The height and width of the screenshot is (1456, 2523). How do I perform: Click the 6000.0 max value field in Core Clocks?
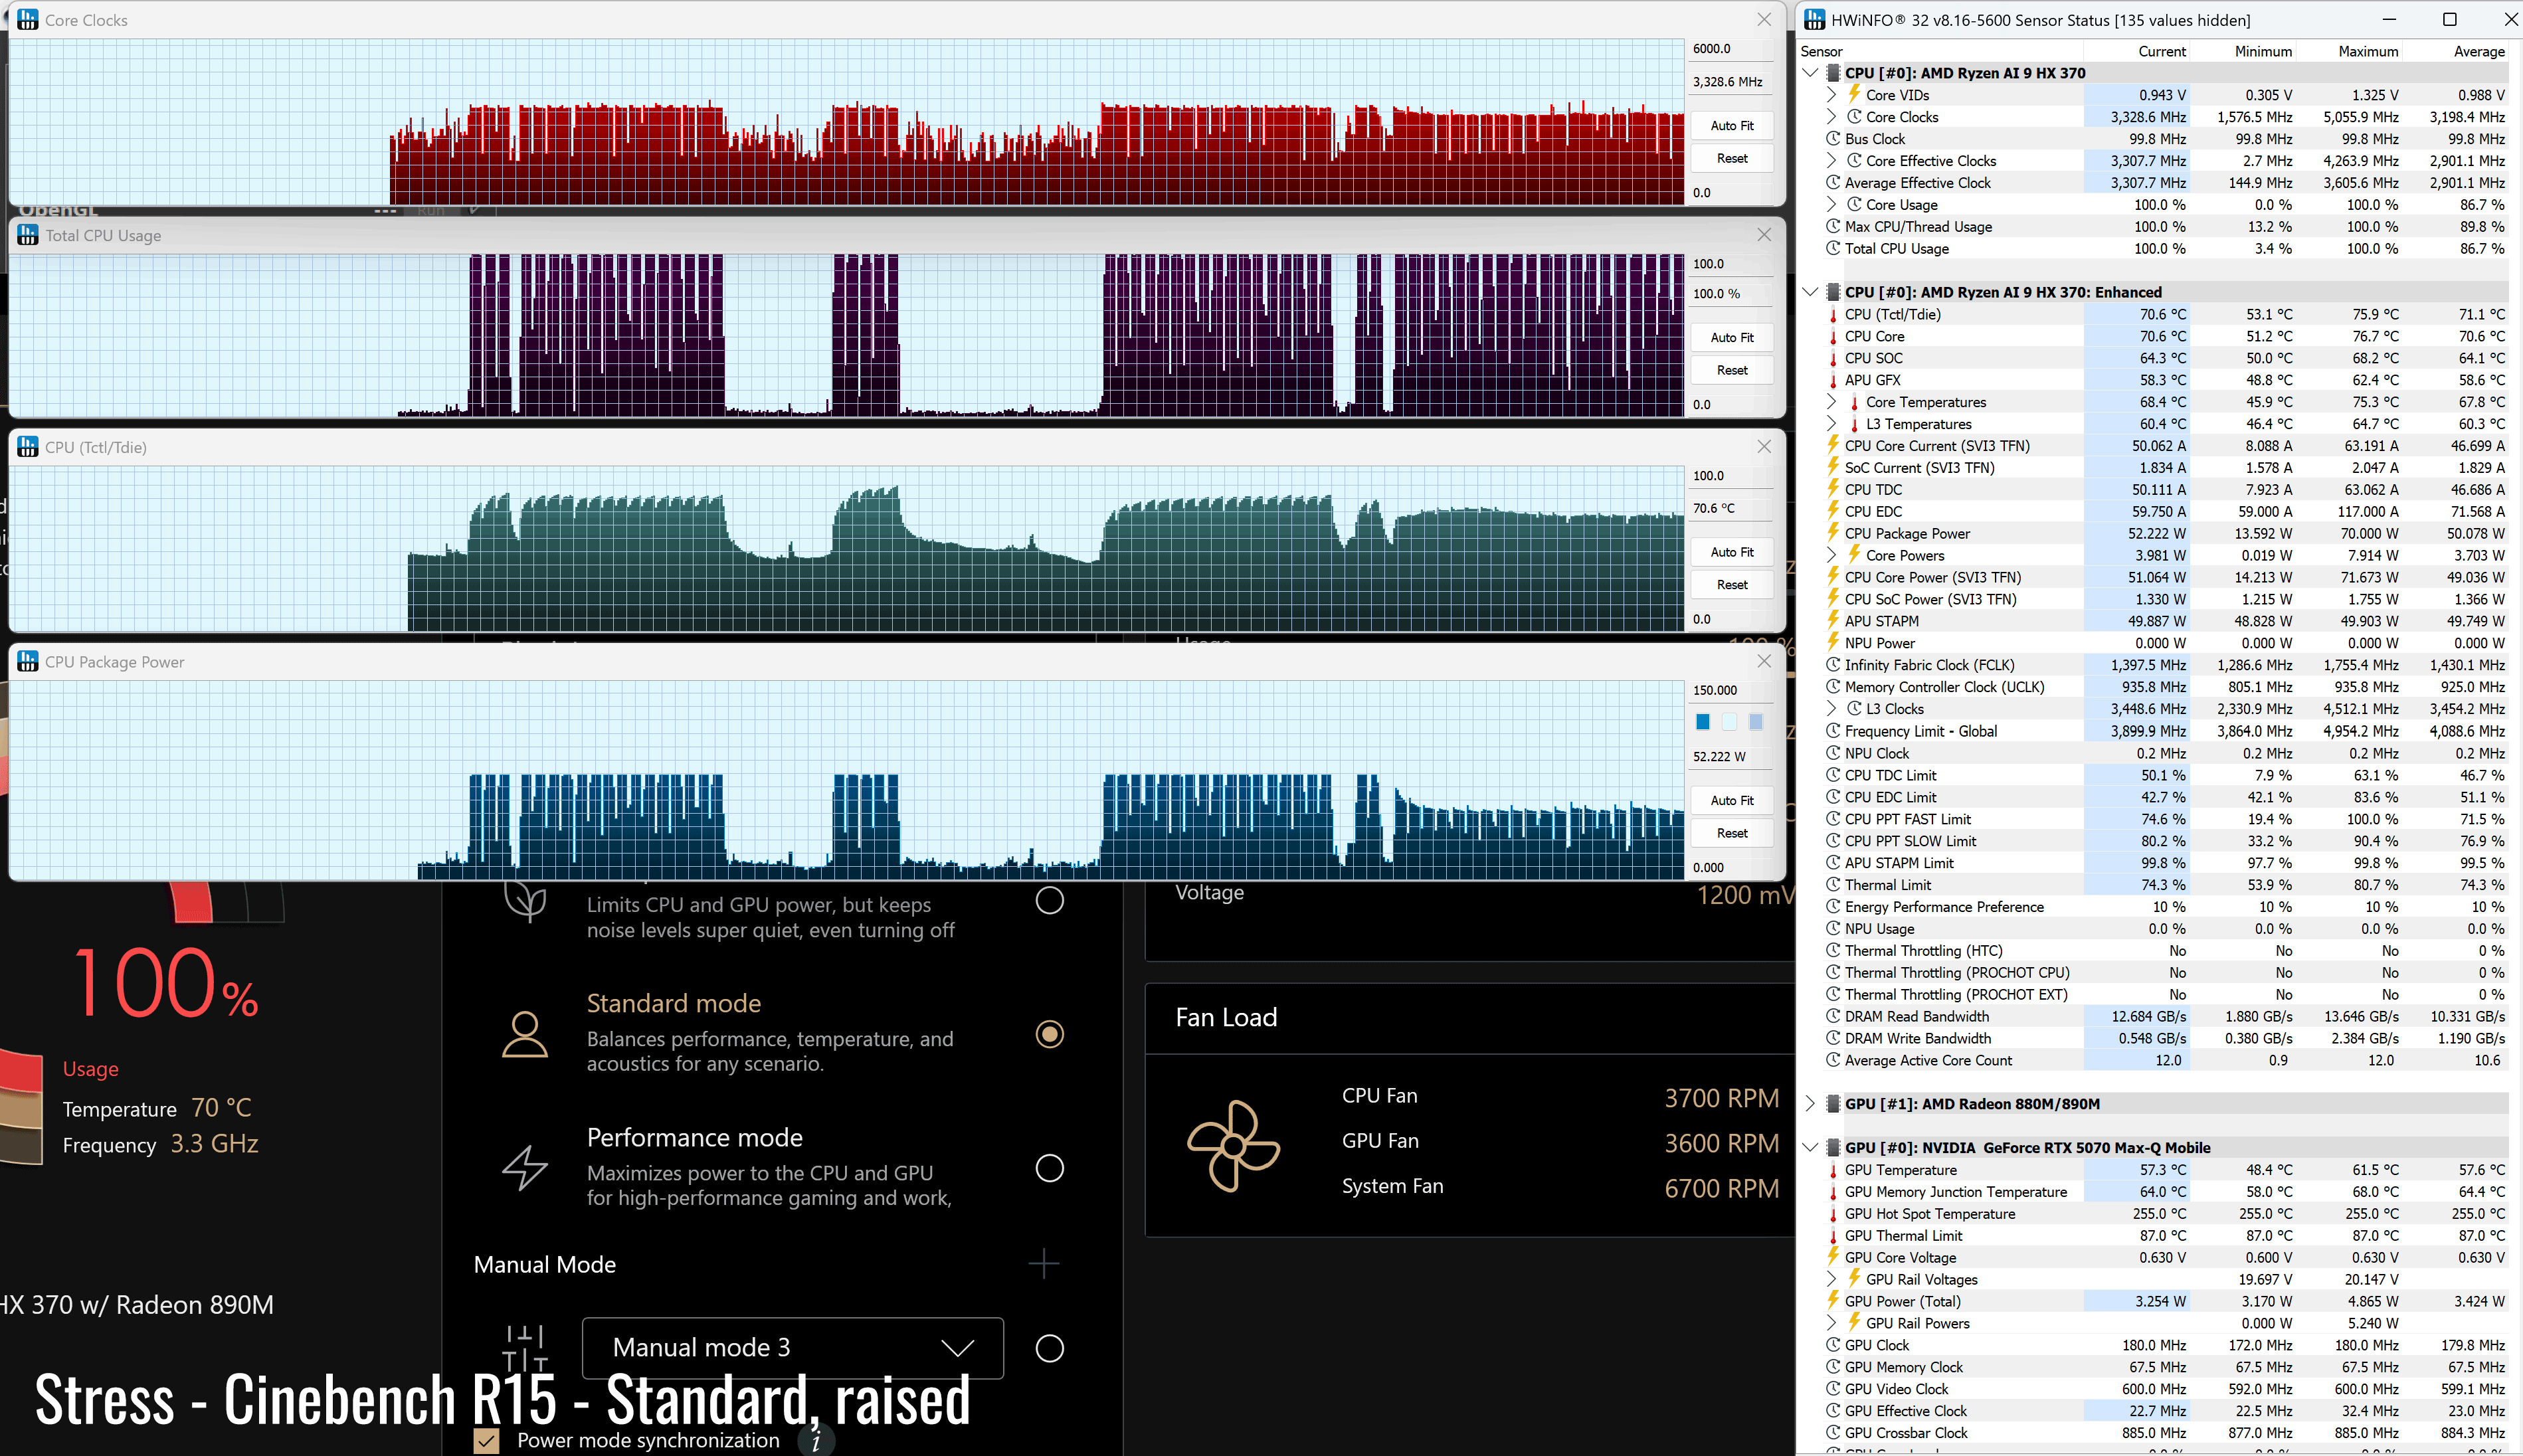click(x=1731, y=49)
